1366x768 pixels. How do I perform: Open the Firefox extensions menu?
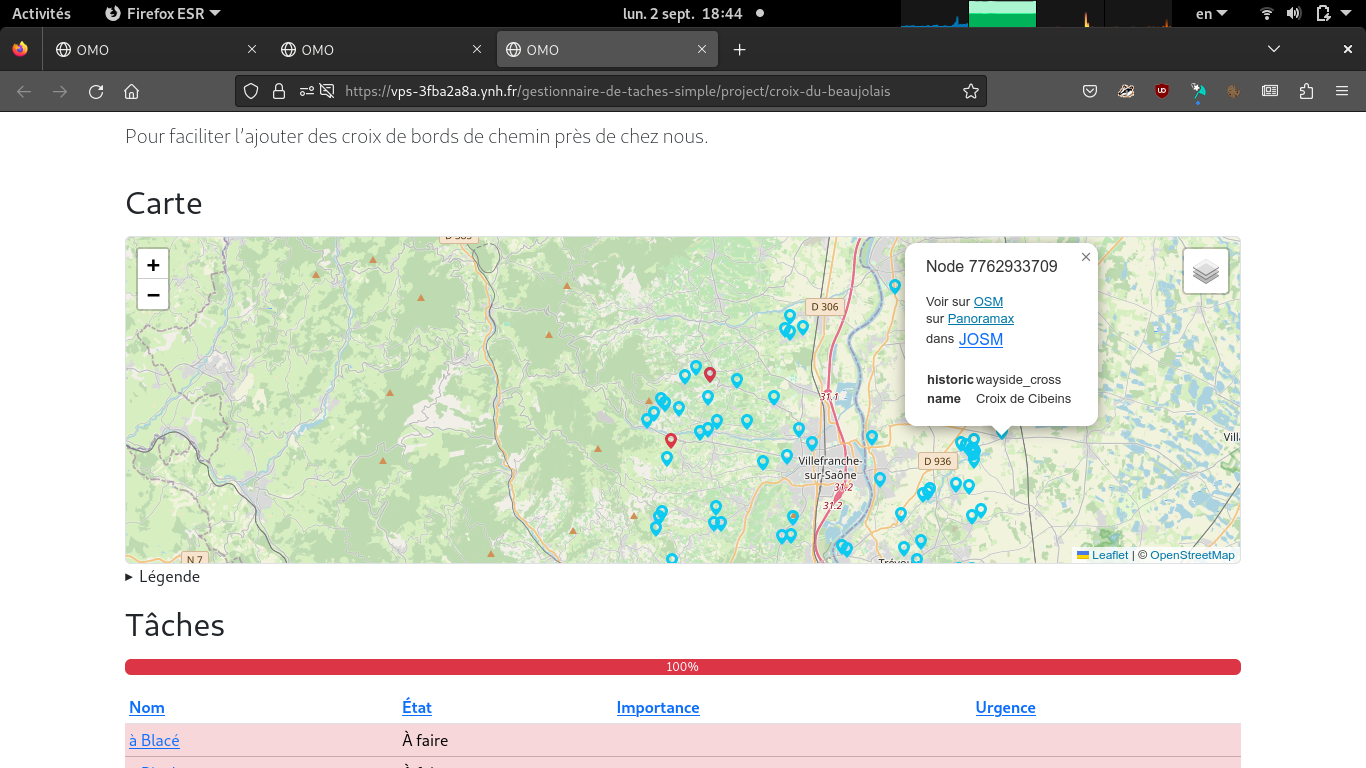[x=1306, y=91]
